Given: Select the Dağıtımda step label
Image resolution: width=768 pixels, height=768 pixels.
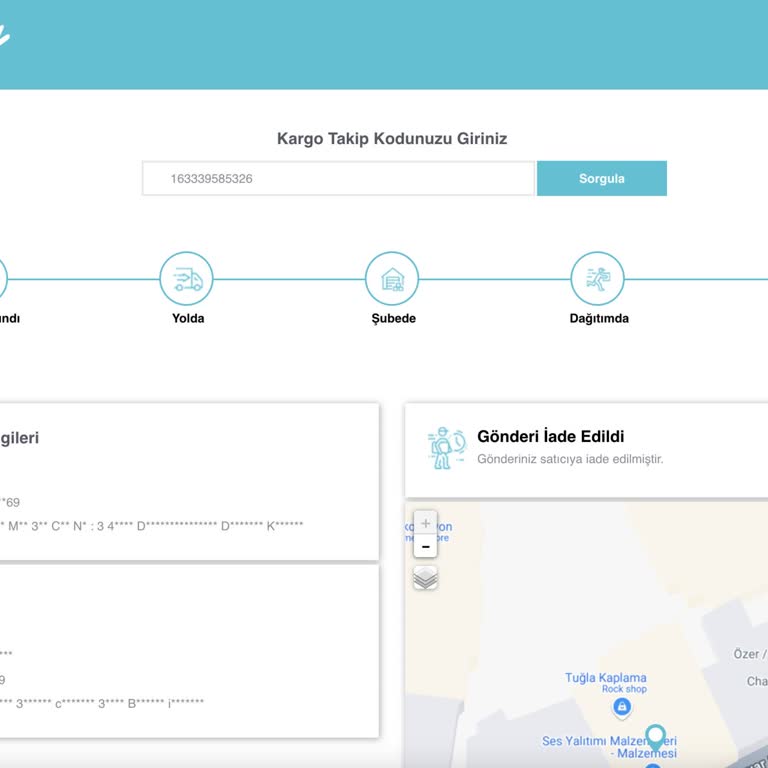Looking at the screenshot, I should 598,319.
